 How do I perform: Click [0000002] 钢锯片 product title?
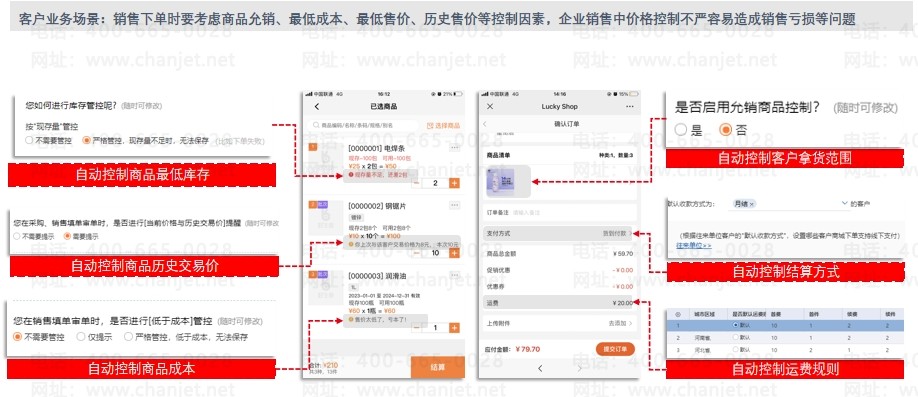click(x=378, y=207)
